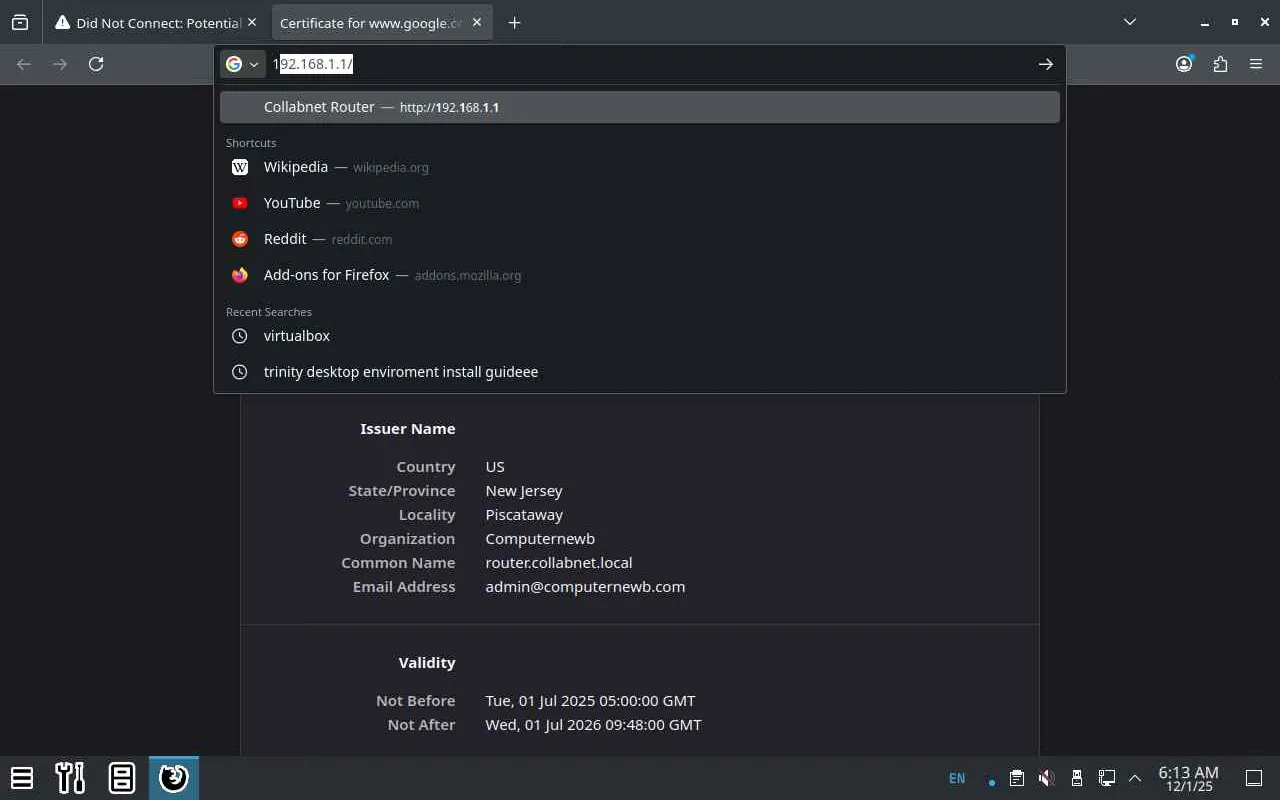Go forward one page
This screenshot has width=1280, height=800.
60,64
